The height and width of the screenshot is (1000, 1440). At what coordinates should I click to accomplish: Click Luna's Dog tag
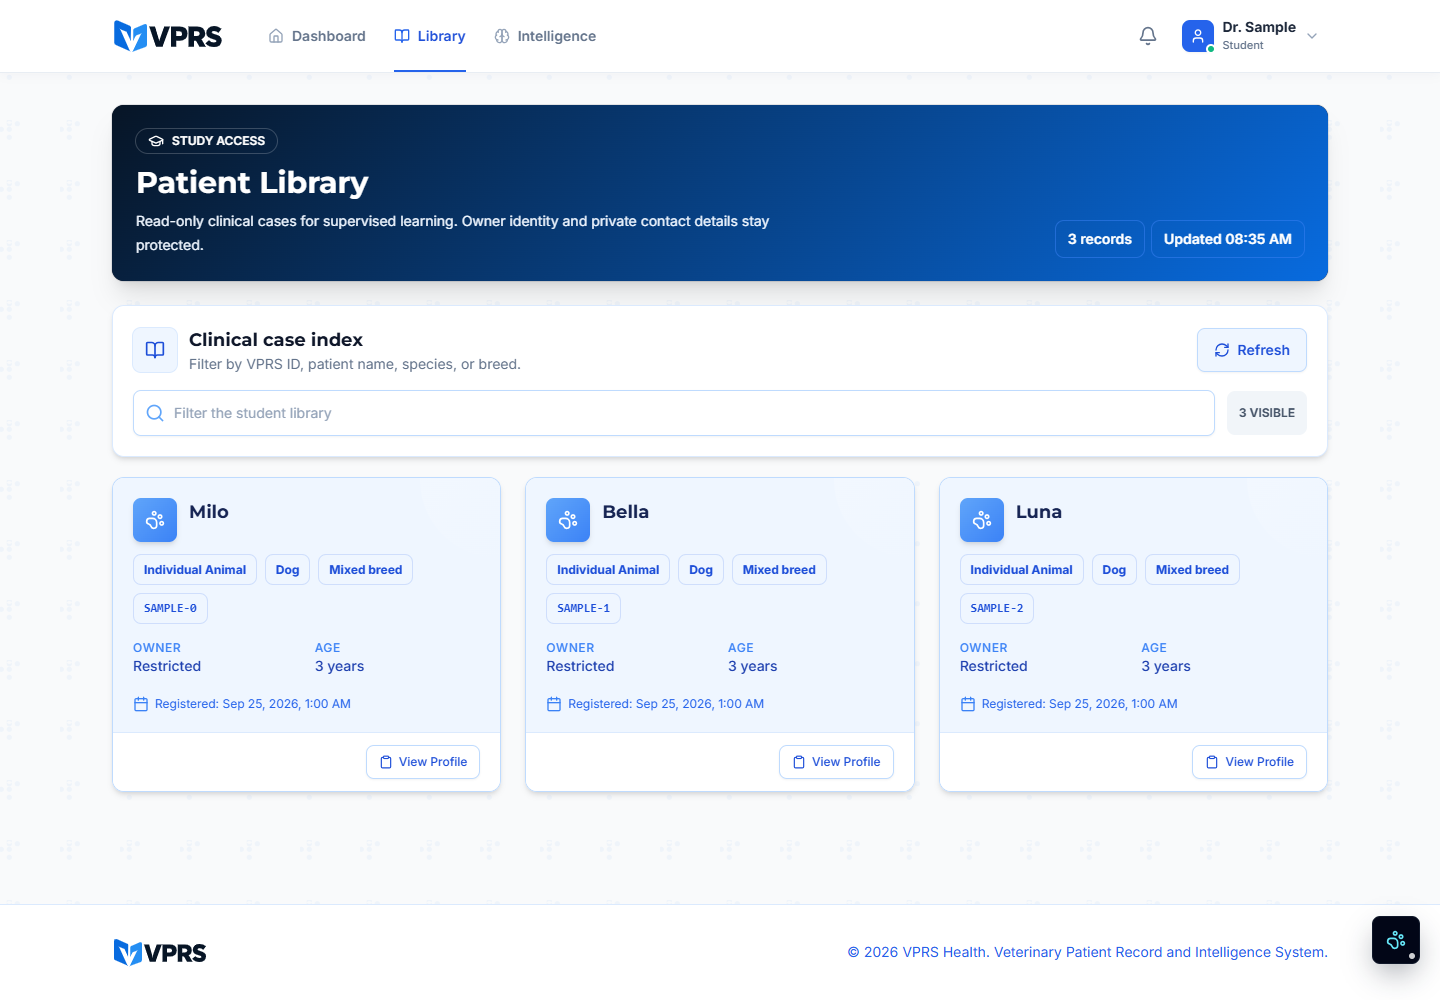[x=1114, y=570]
